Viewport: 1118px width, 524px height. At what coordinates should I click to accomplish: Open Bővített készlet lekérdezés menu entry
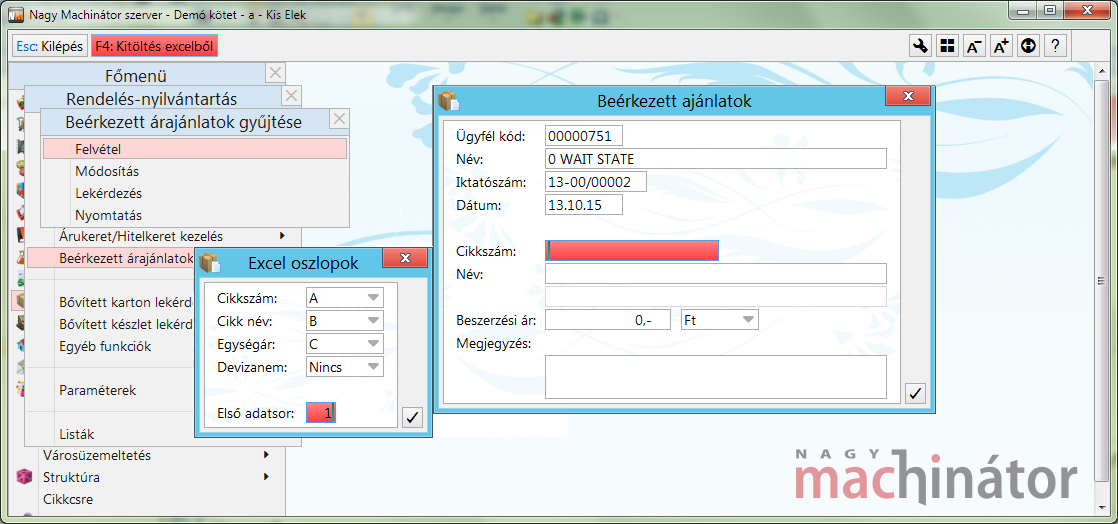tap(125, 324)
